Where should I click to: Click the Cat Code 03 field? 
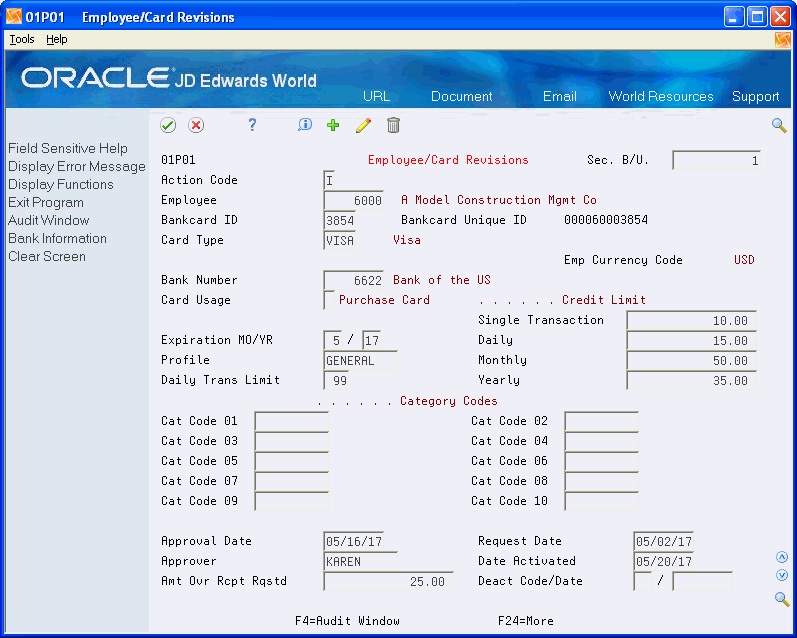292,441
